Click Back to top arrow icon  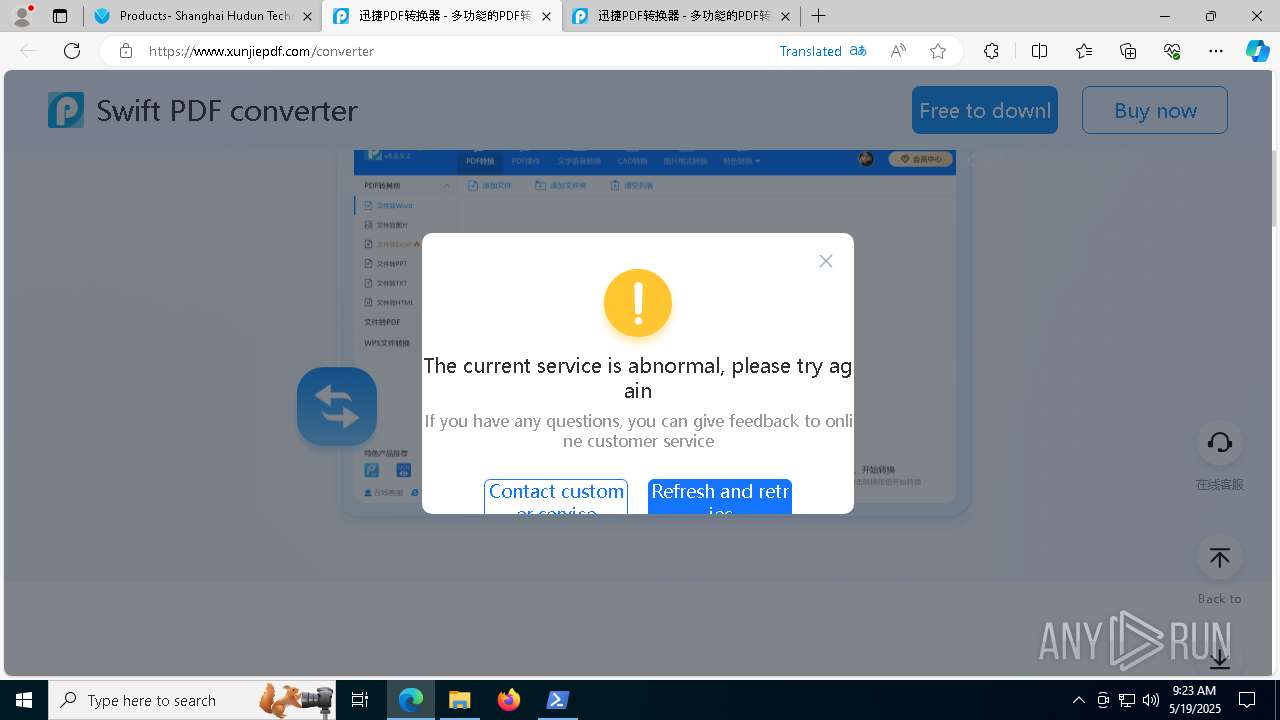[x=1220, y=558]
